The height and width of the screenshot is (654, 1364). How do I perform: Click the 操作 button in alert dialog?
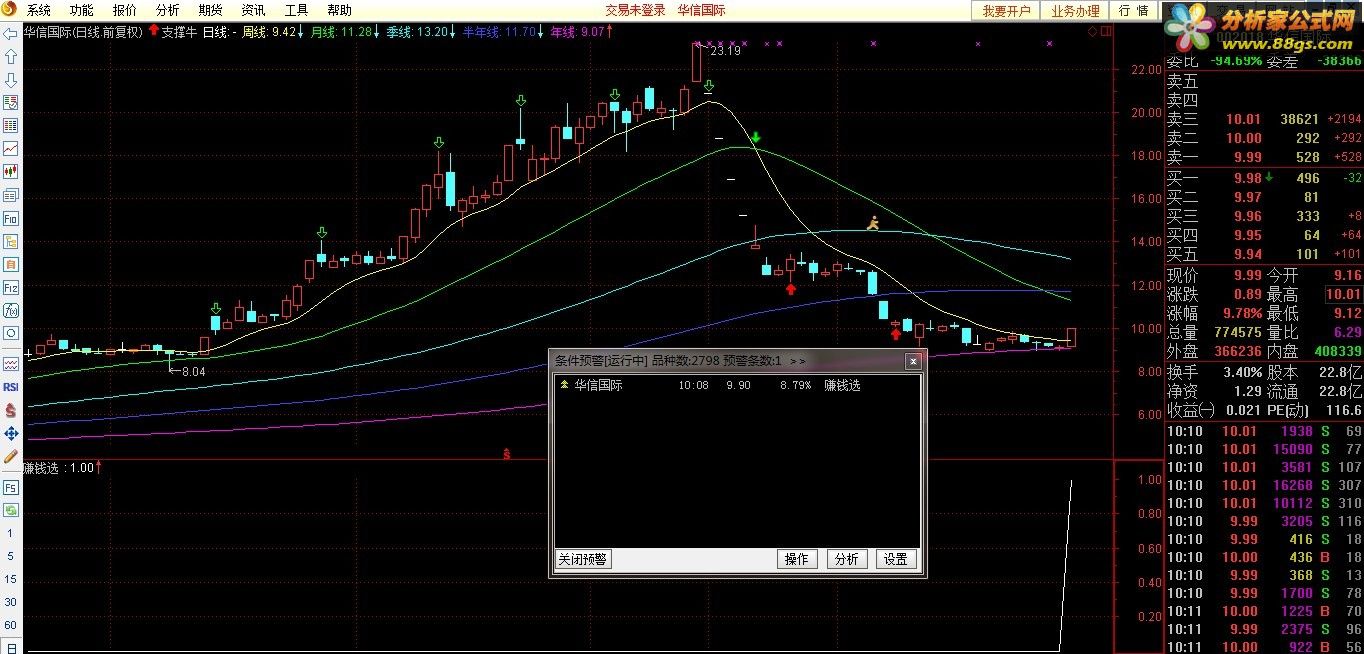(797, 559)
